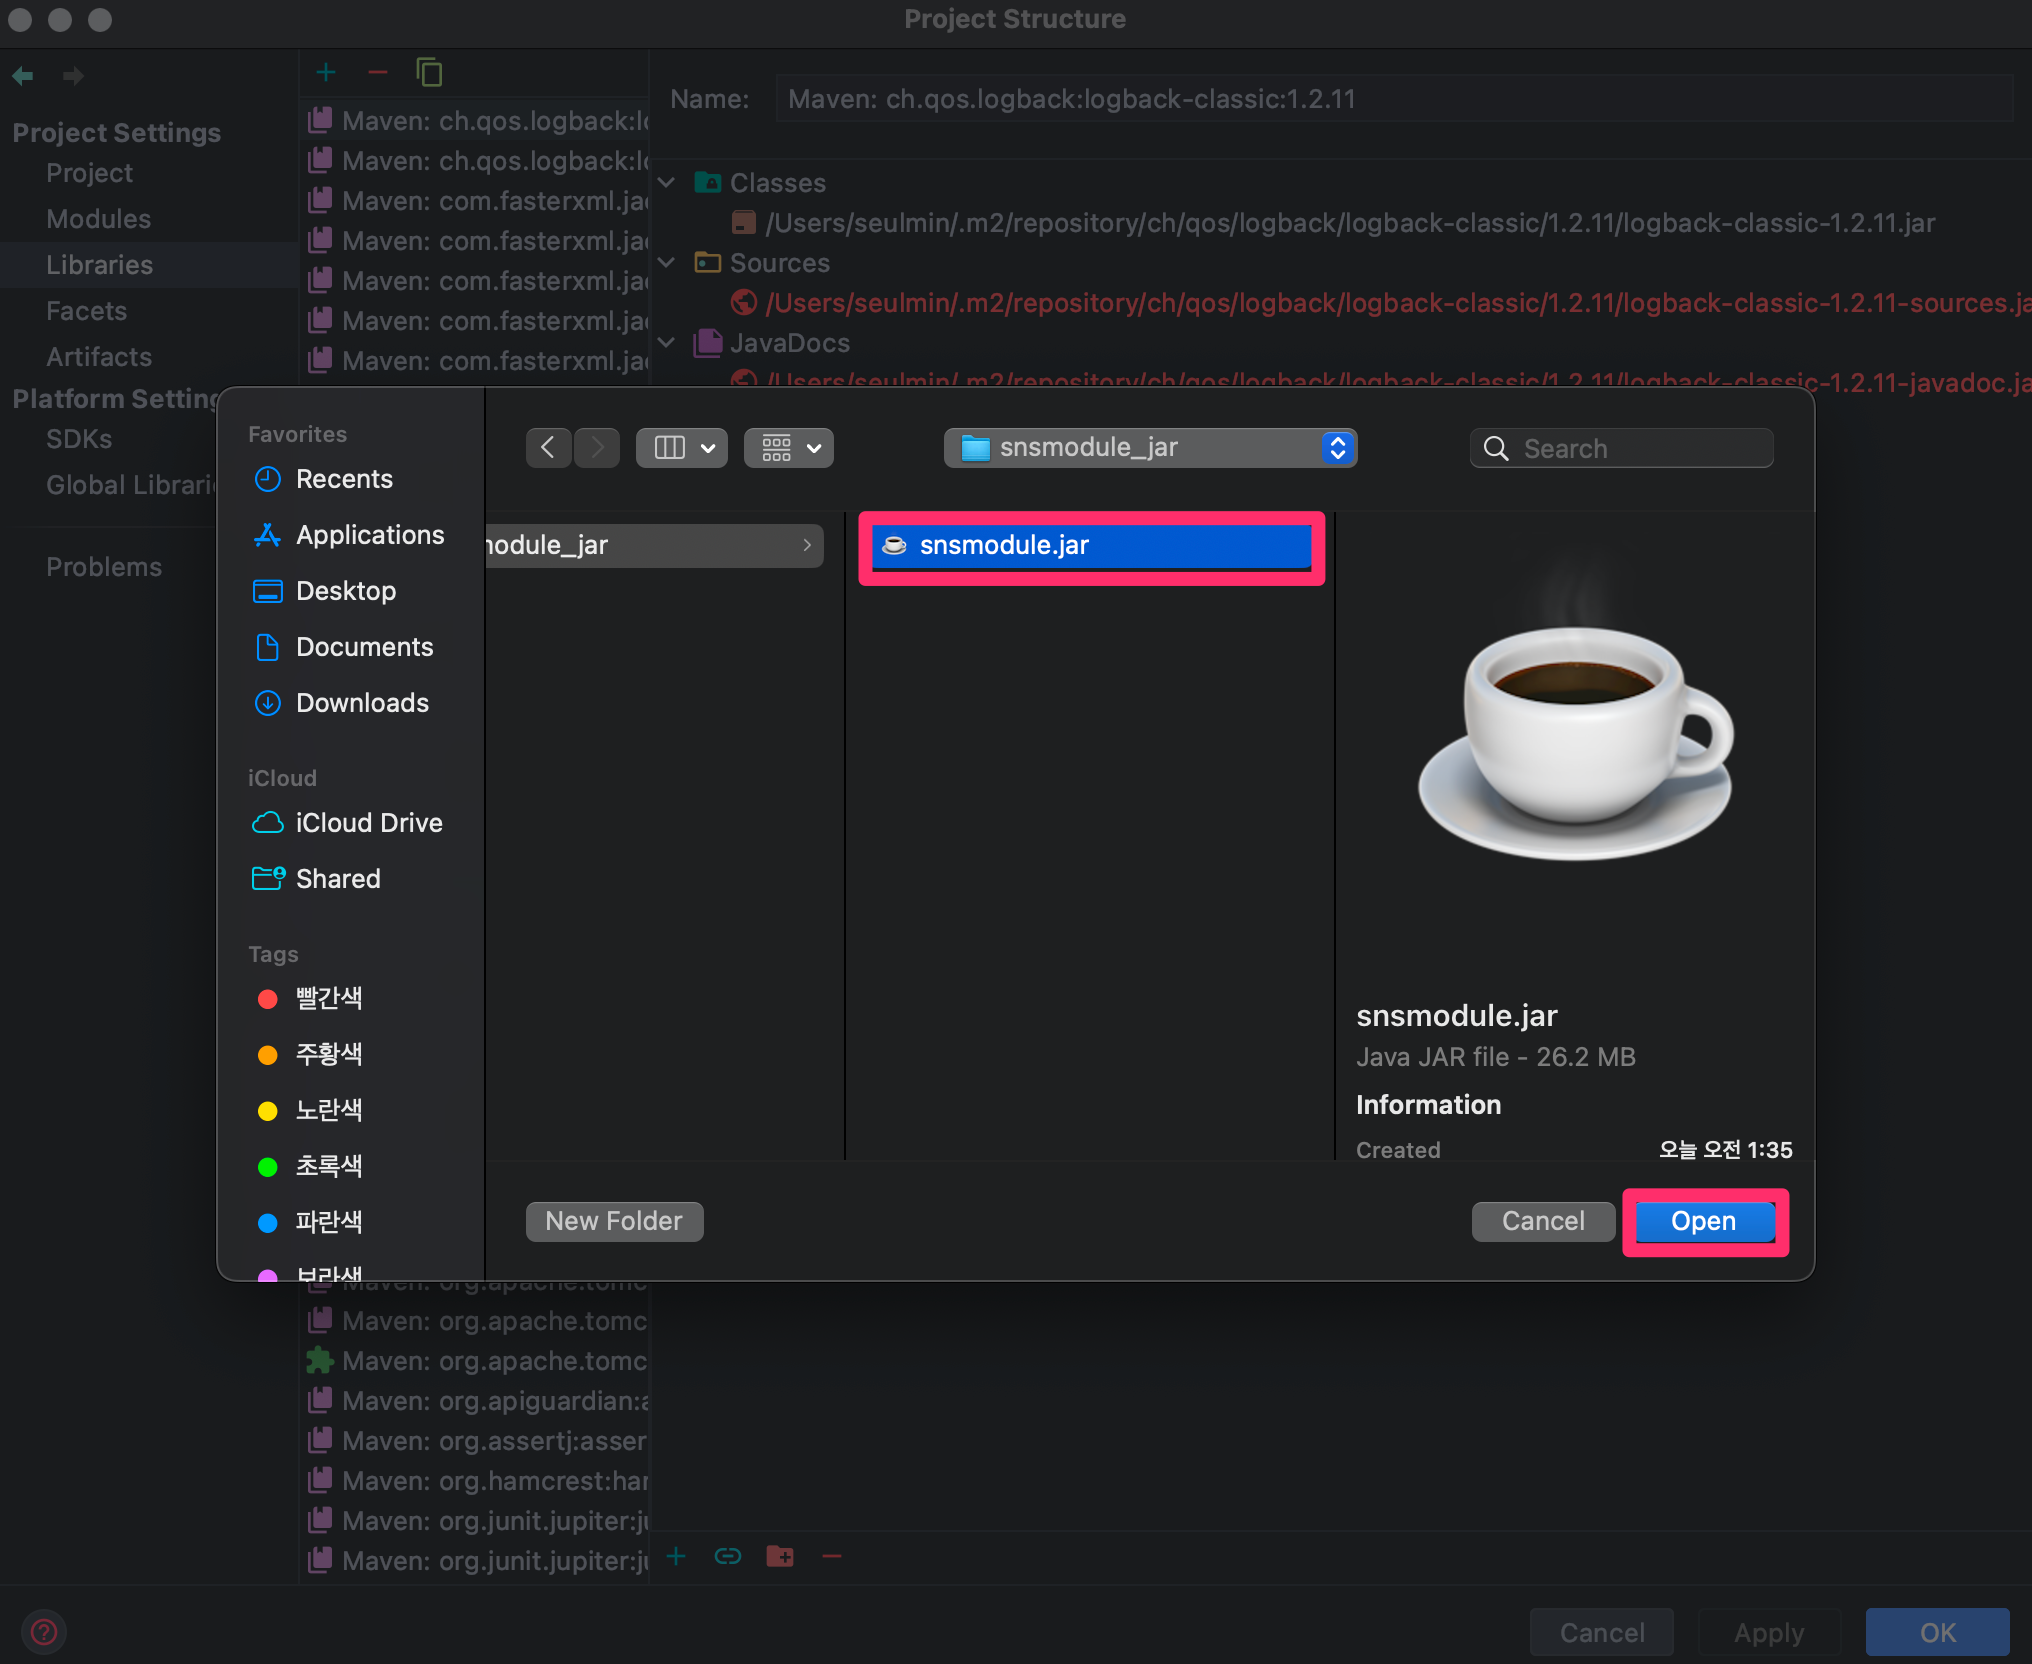
Task: Click the specify documentation URL link icon
Action: pyautogui.click(x=728, y=1556)
